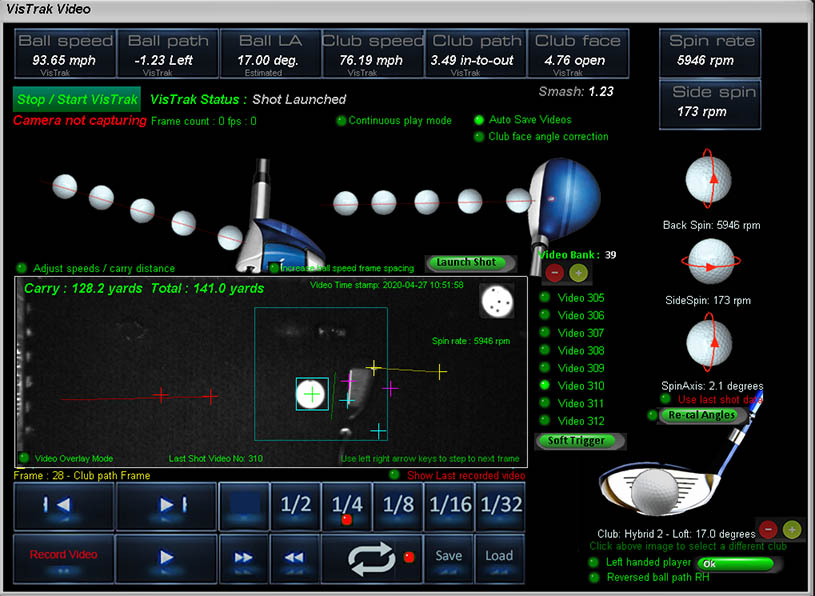The width and height of the screenshot is (815, 596).
Task: Click the Soft Trigger button
Action: coord(580,441)
